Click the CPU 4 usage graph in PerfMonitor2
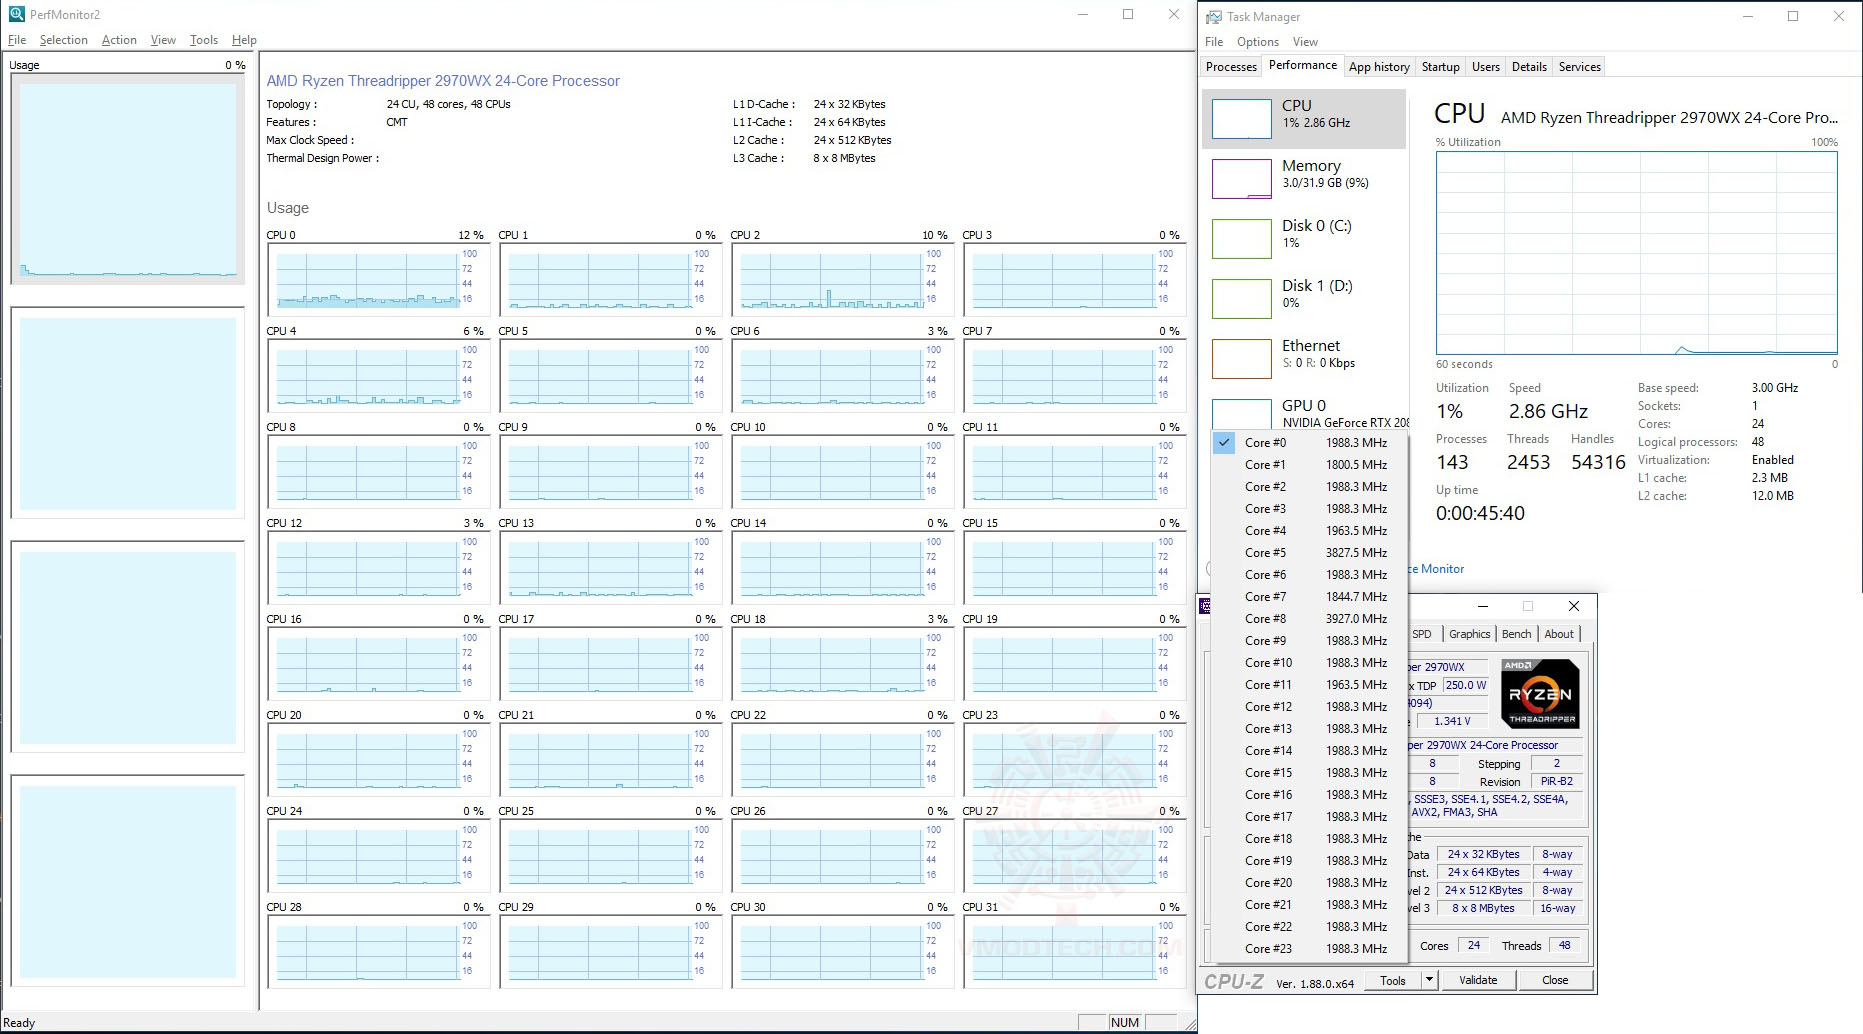 [377, 375]
